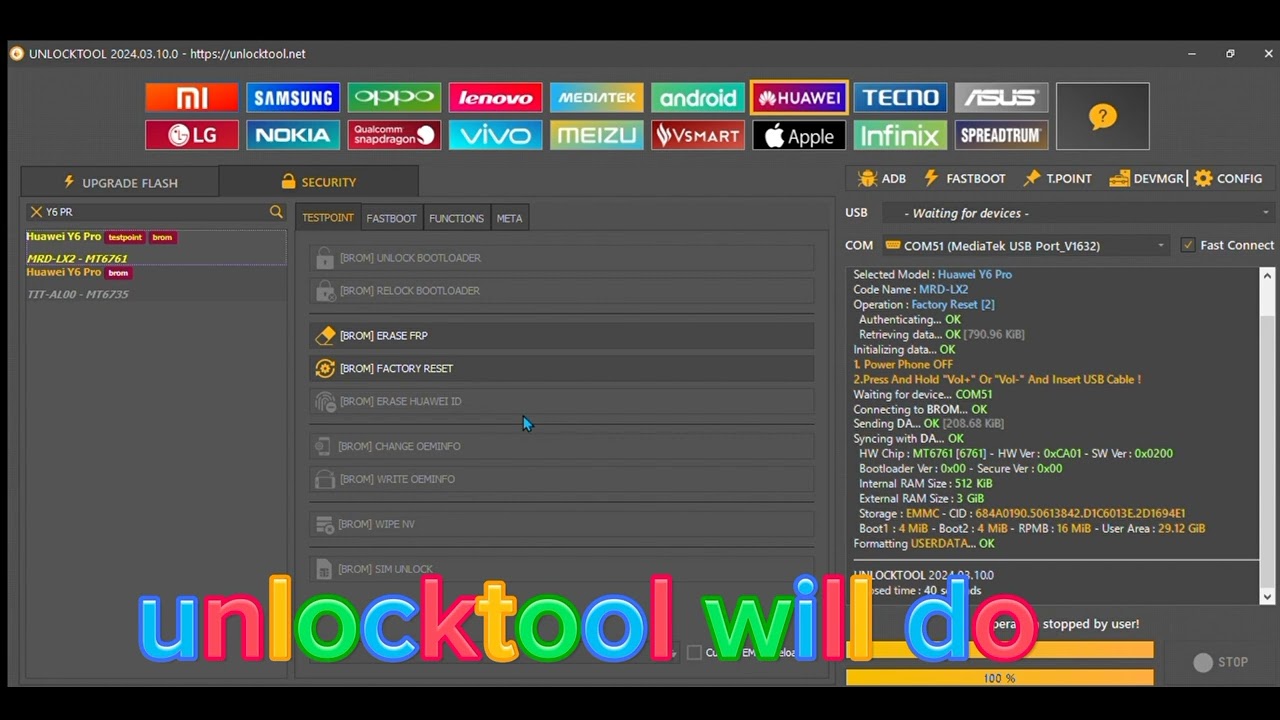Open the TESTPOINT sub-tab
This screenshot has width=1280, height=720.
[x=328, y=218]
